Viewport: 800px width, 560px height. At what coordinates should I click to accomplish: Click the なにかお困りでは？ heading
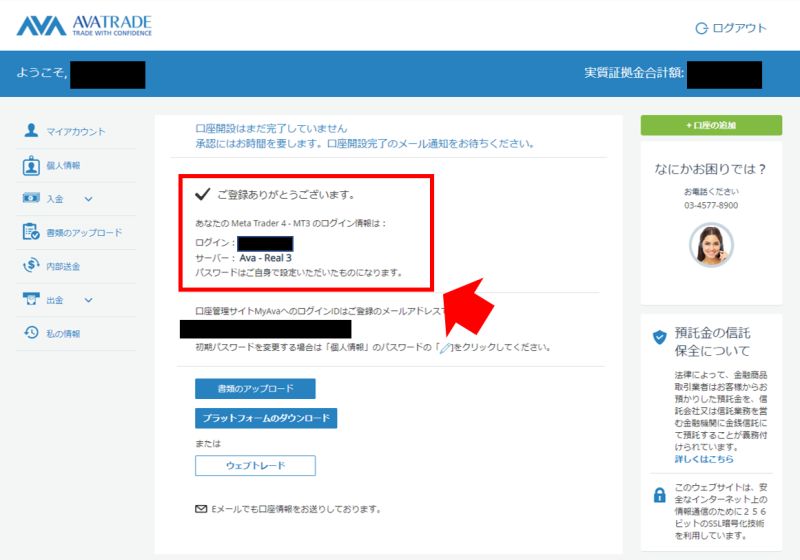point(710,169)
